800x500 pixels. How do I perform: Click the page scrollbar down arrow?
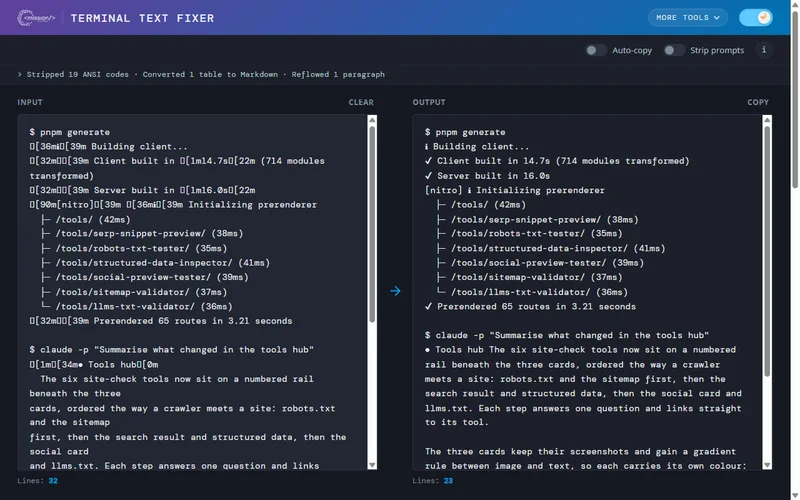795,495
